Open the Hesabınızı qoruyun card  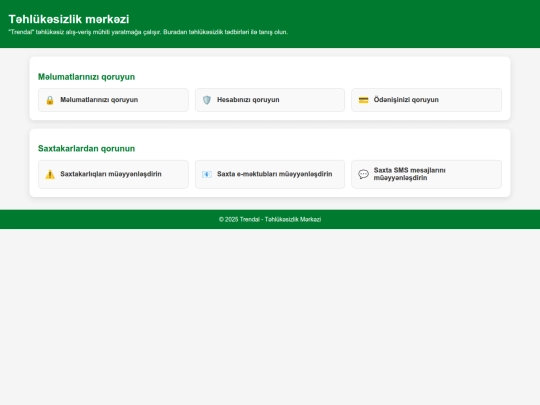coord(270,100)
